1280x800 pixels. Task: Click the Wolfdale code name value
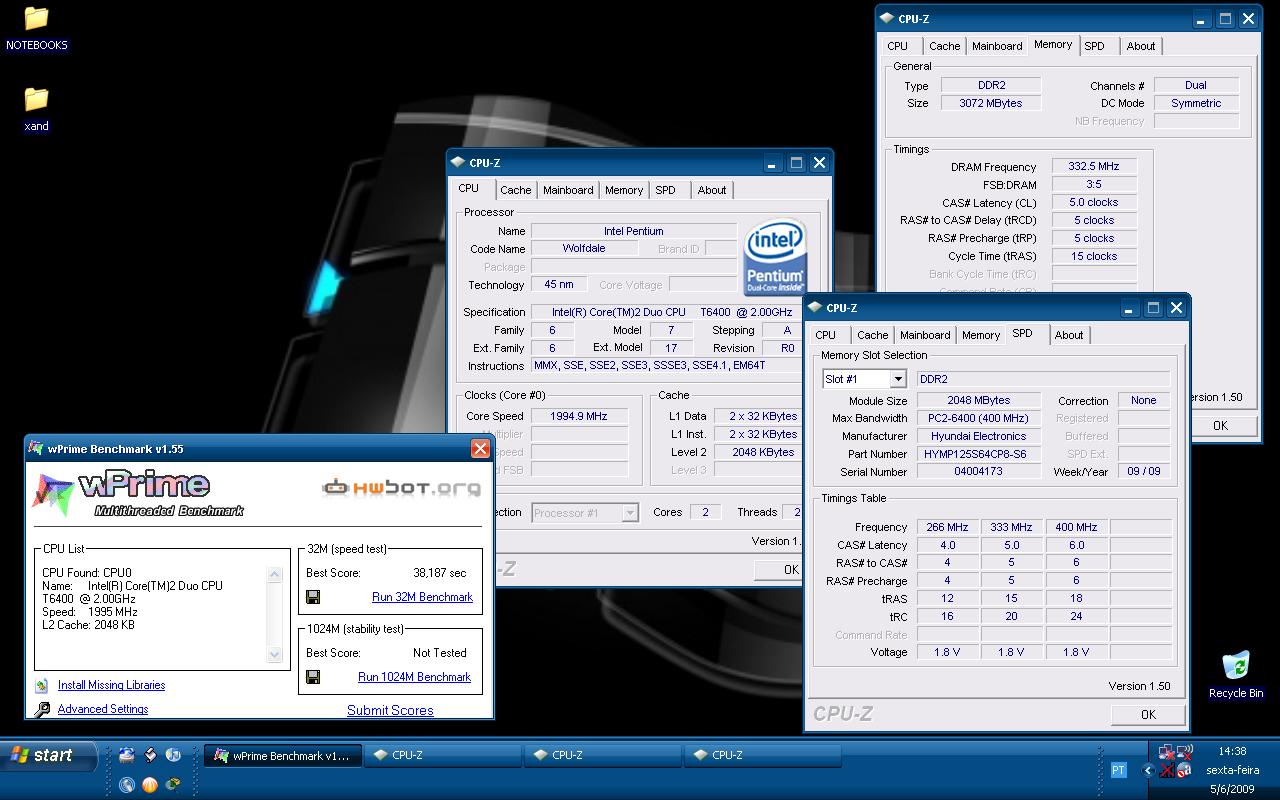click(584, 248)
